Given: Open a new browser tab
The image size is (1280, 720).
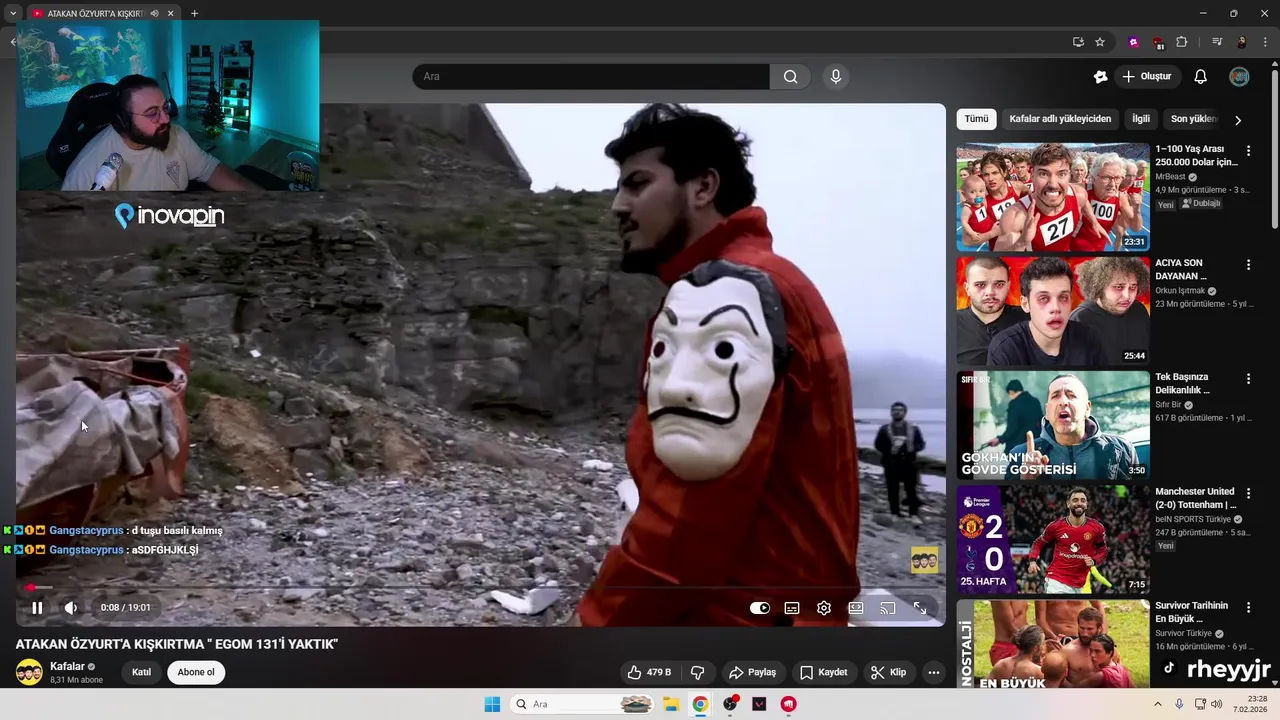Looking at the screenshot, I should (x=194, y=13).
